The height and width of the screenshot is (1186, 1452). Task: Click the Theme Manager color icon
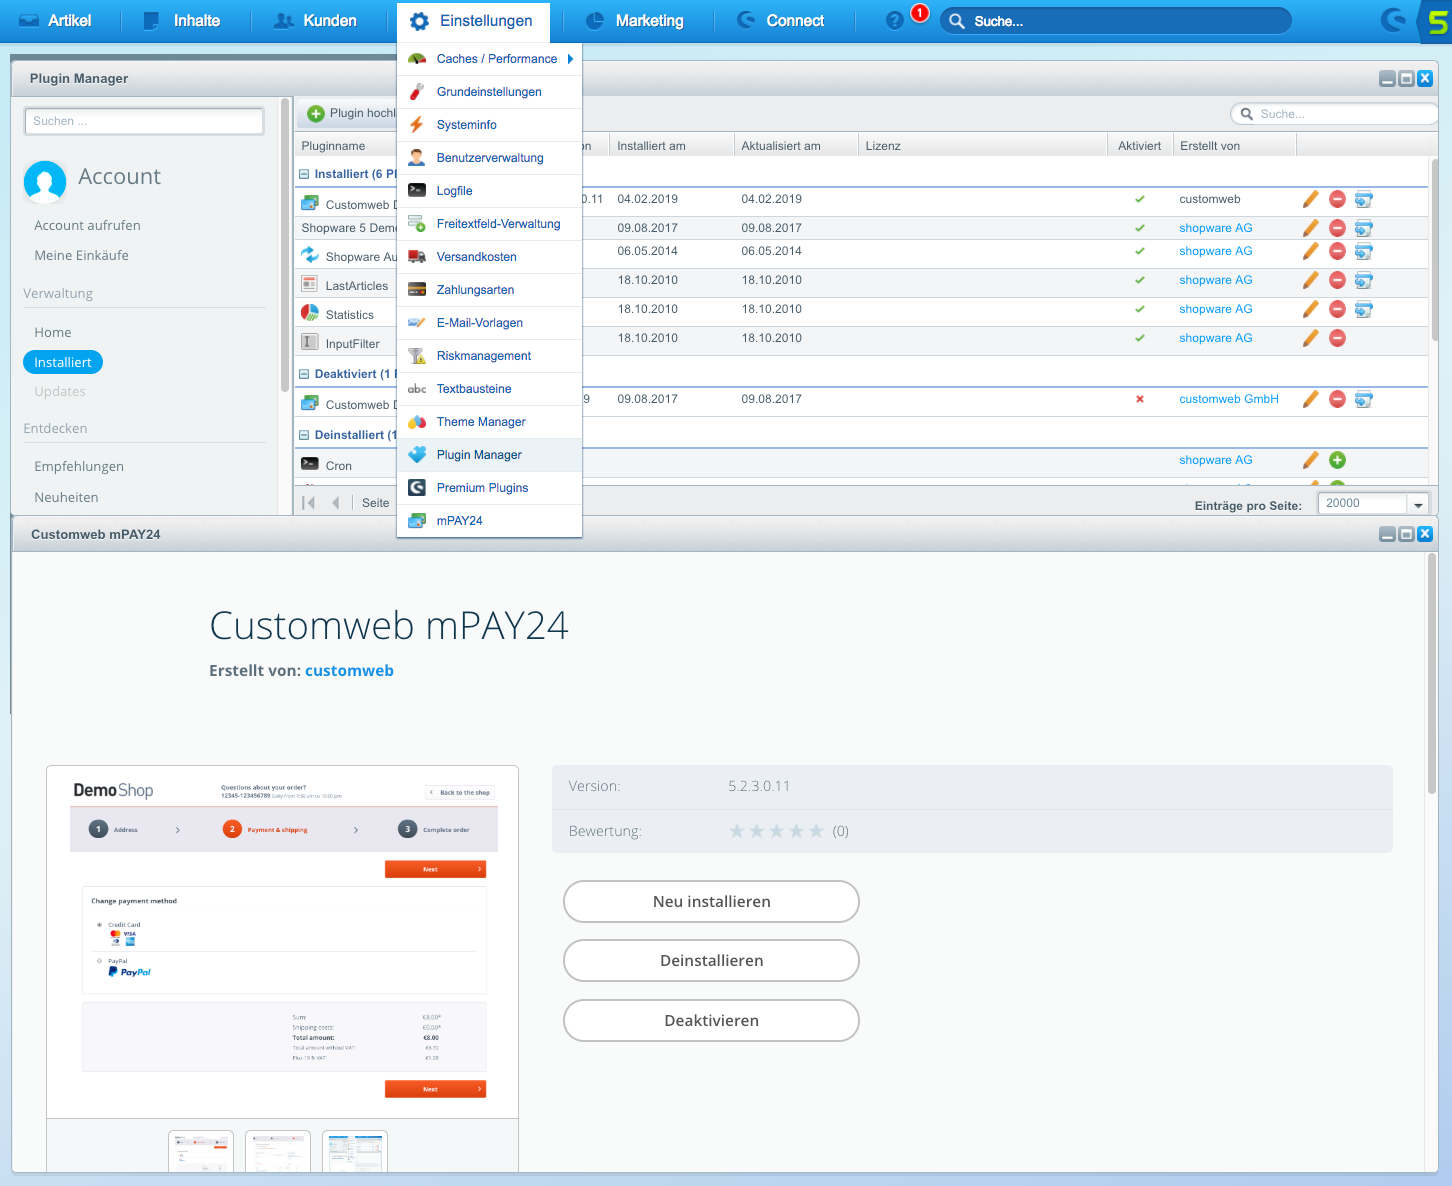[417, 422]
